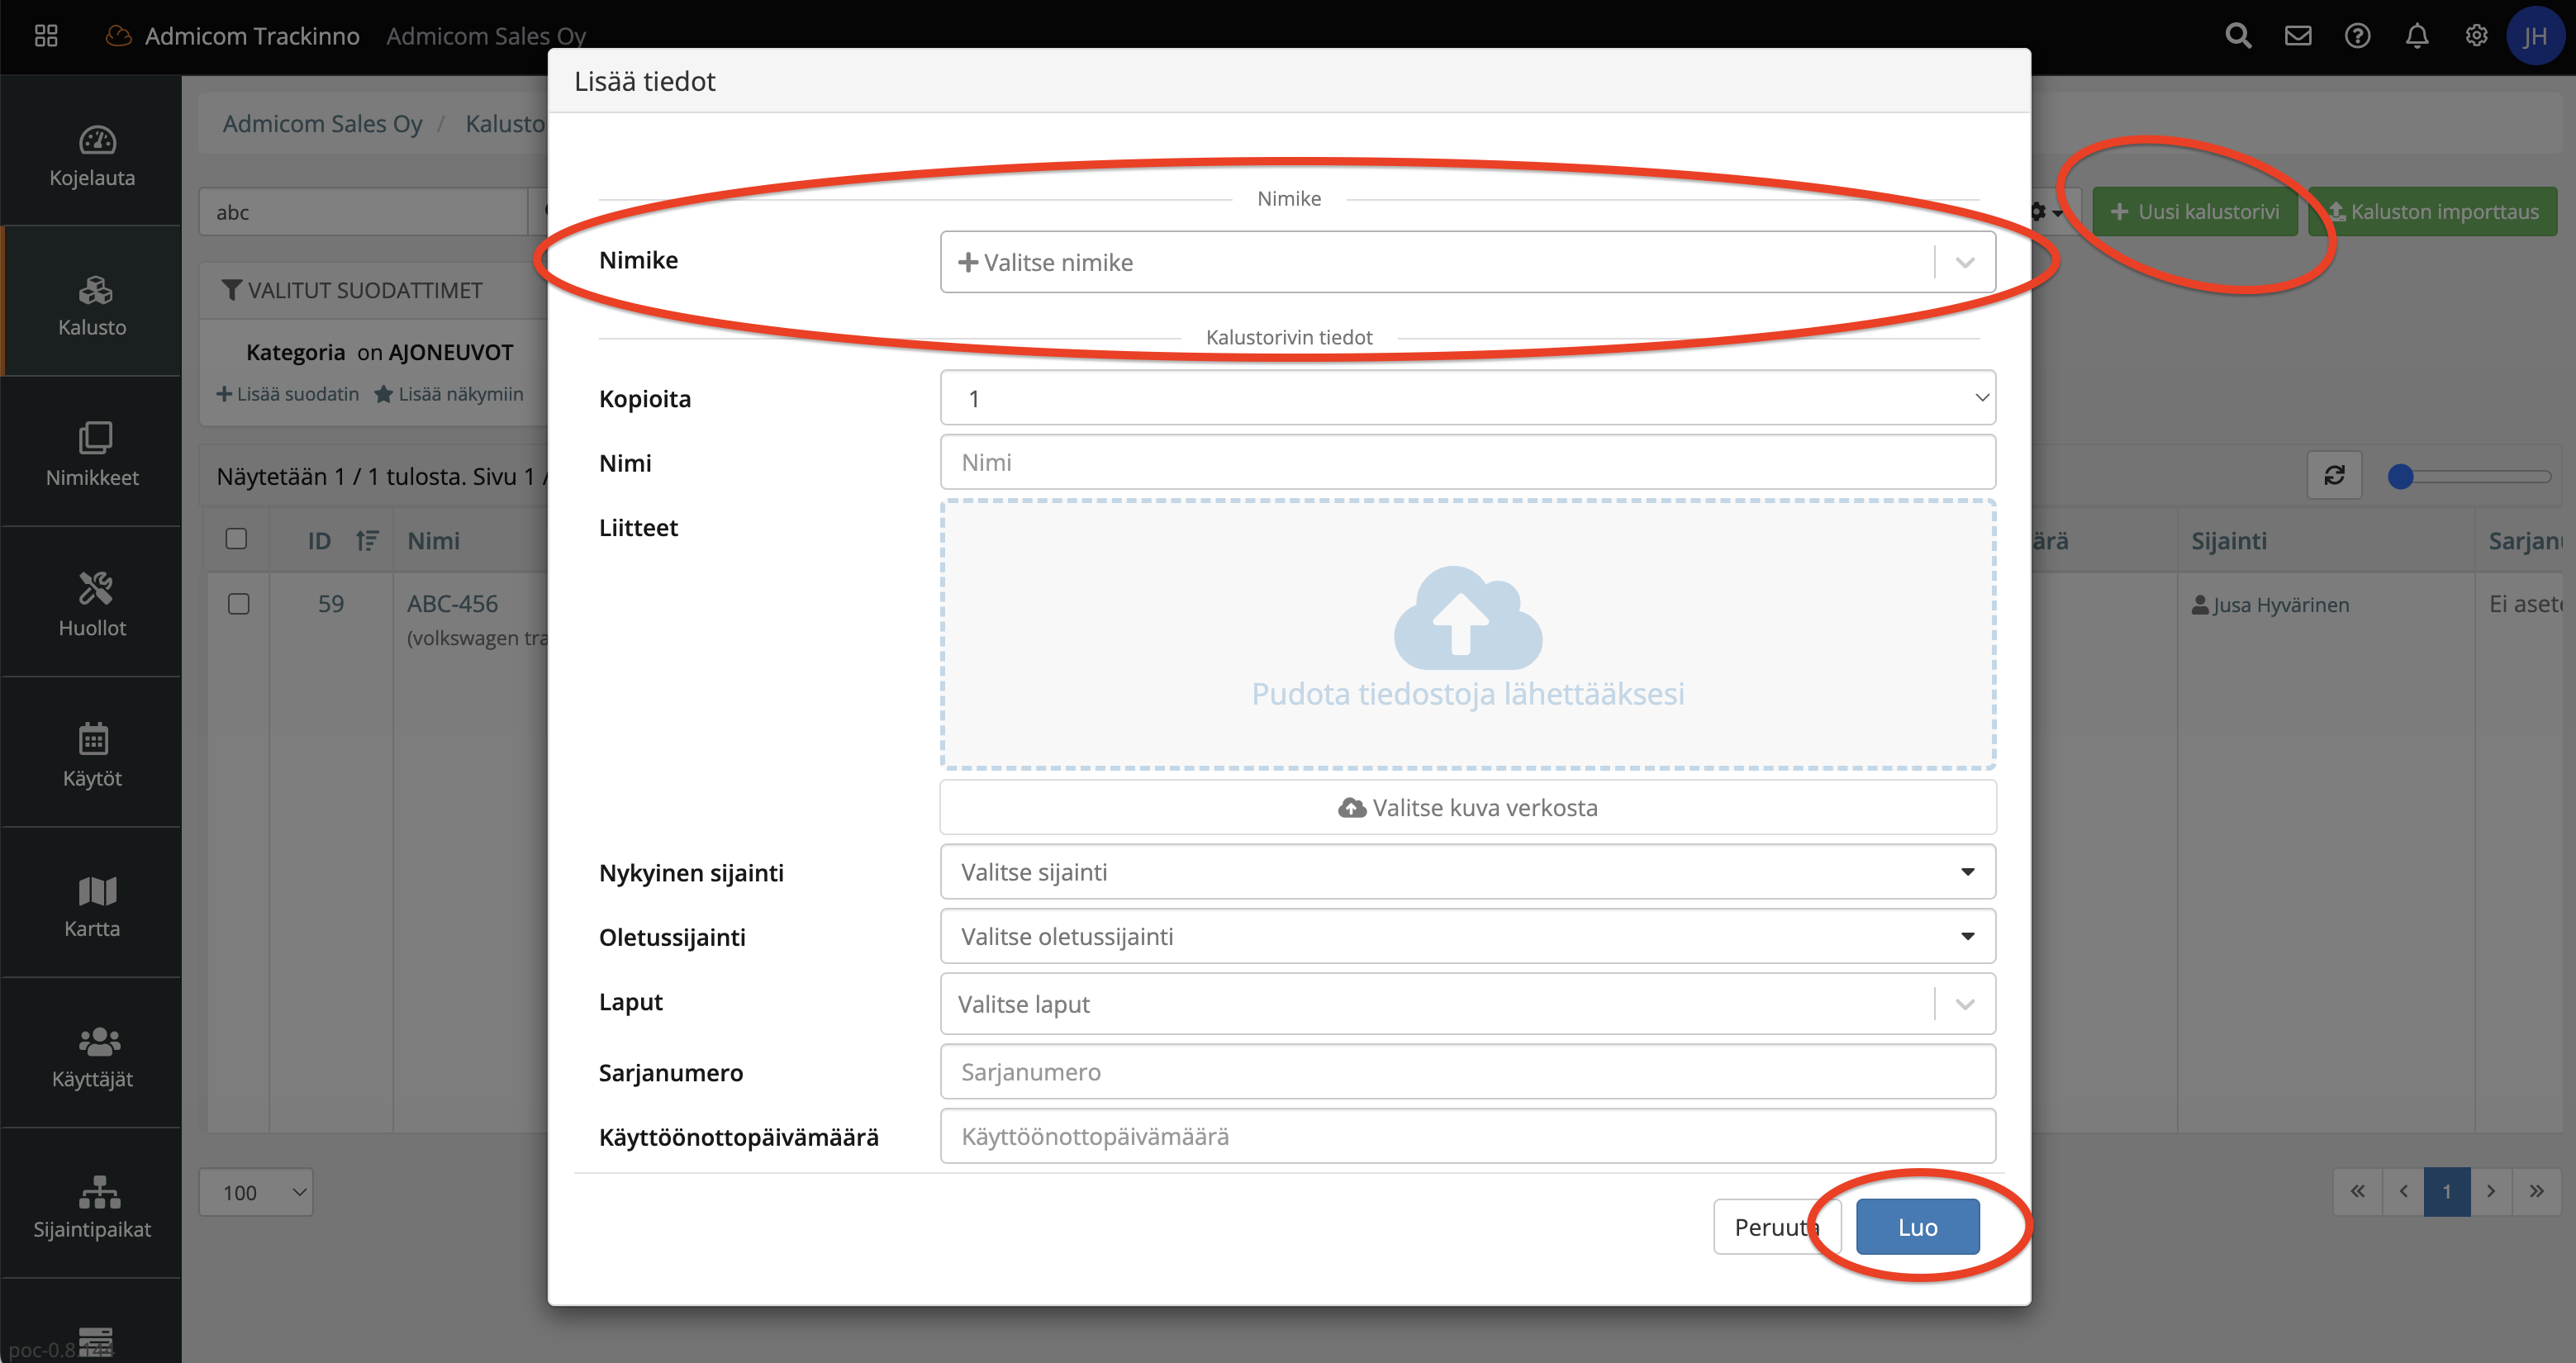Click the blue table zoom slider handle

pos(2400,477)
